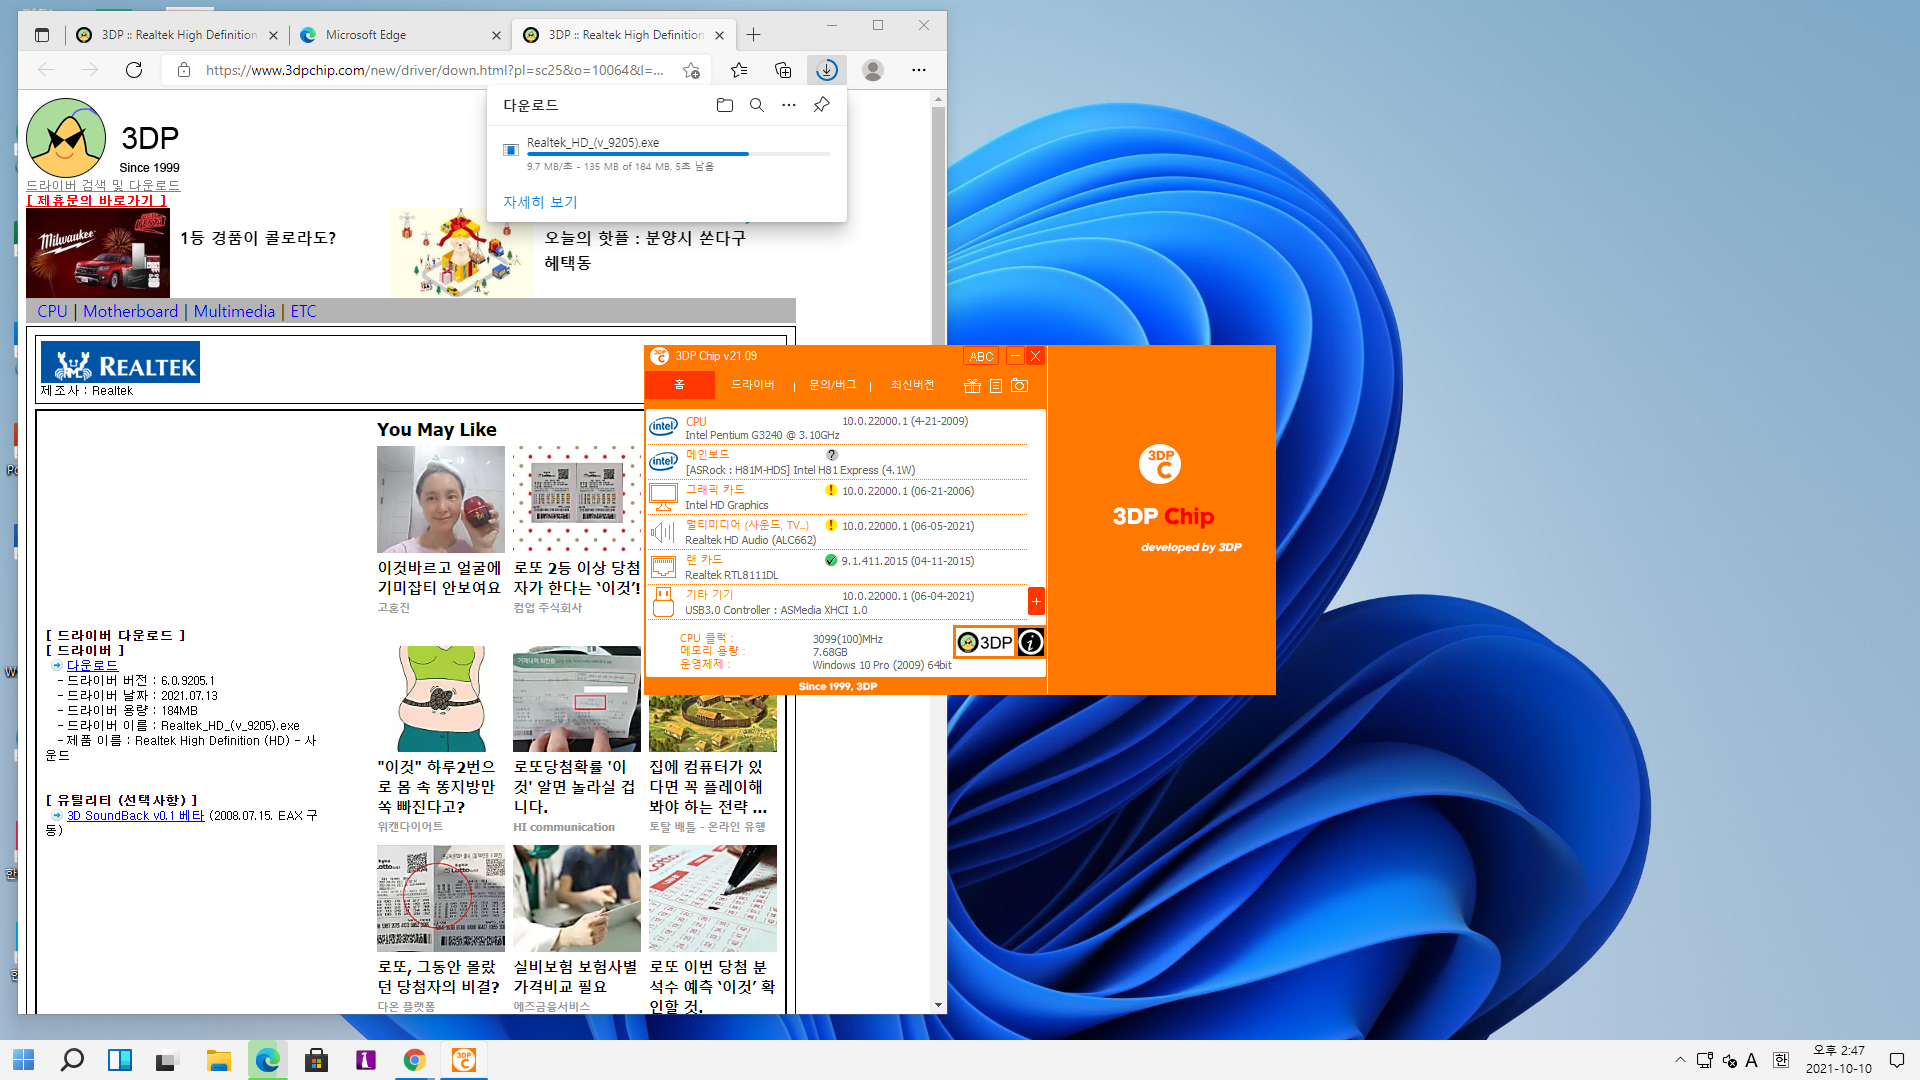Click the graphics card warning icon
1920x1080 pixels.
[830, 490]
